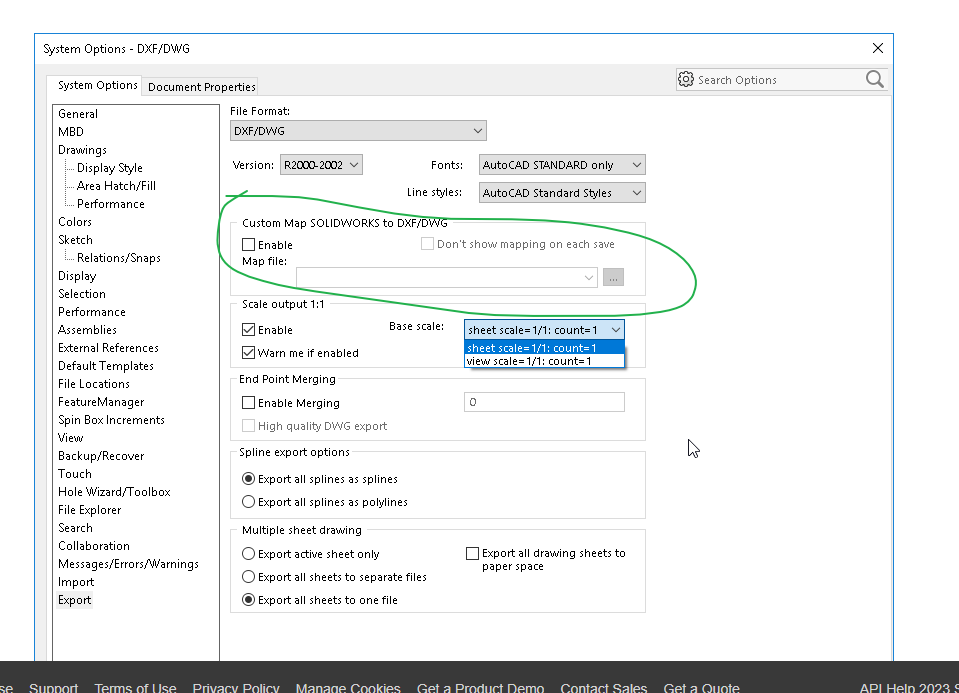
Task: Select Sketch in options tree
Action: [x=75, y=240]
